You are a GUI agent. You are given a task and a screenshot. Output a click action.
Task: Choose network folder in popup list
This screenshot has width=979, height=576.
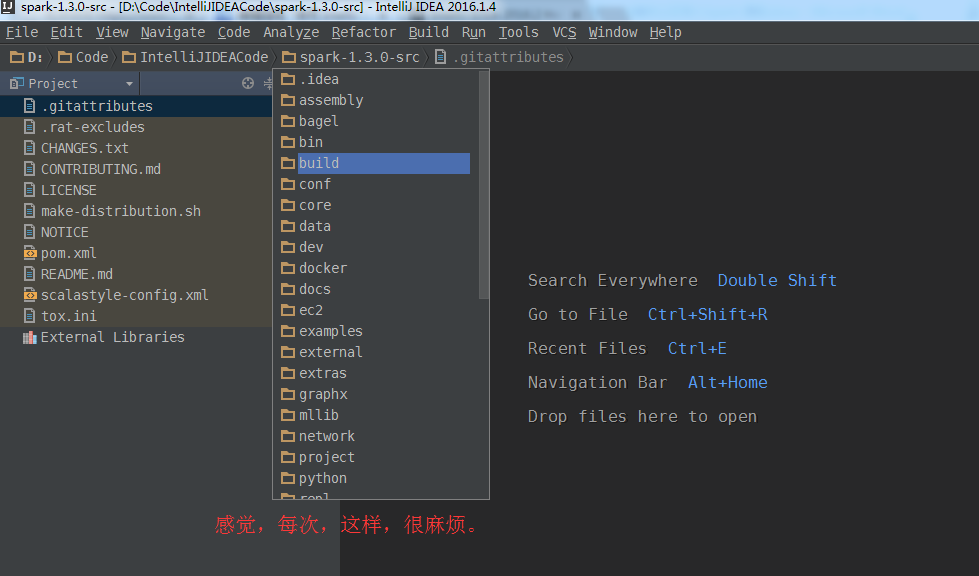pyautogui.click(x=375, y=437)
